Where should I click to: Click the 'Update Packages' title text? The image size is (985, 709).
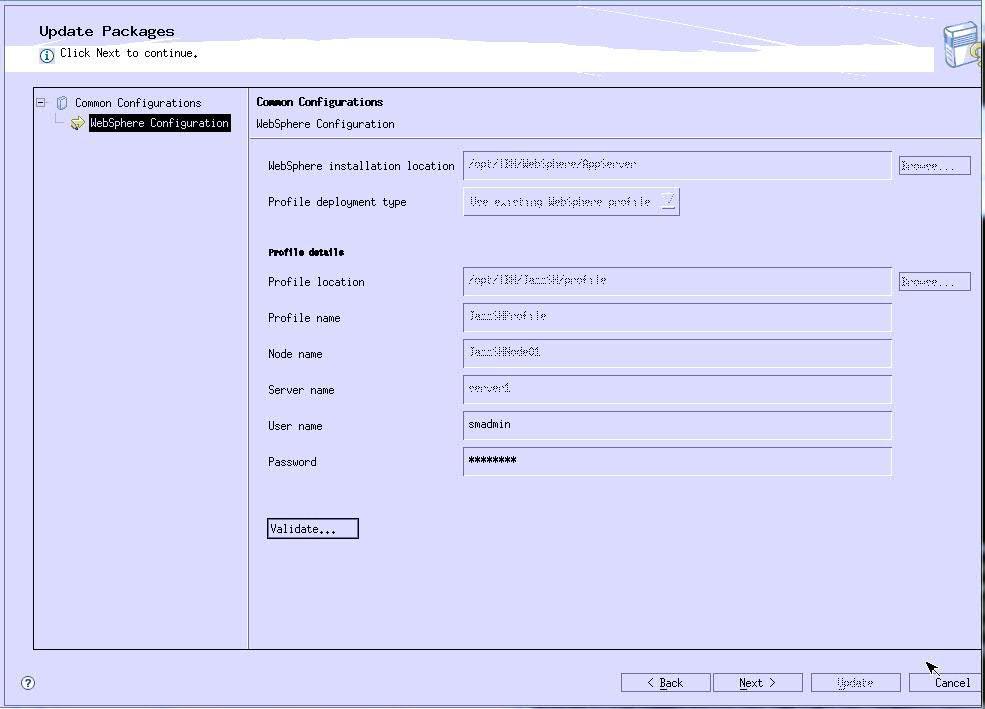[x=107, y=31]
